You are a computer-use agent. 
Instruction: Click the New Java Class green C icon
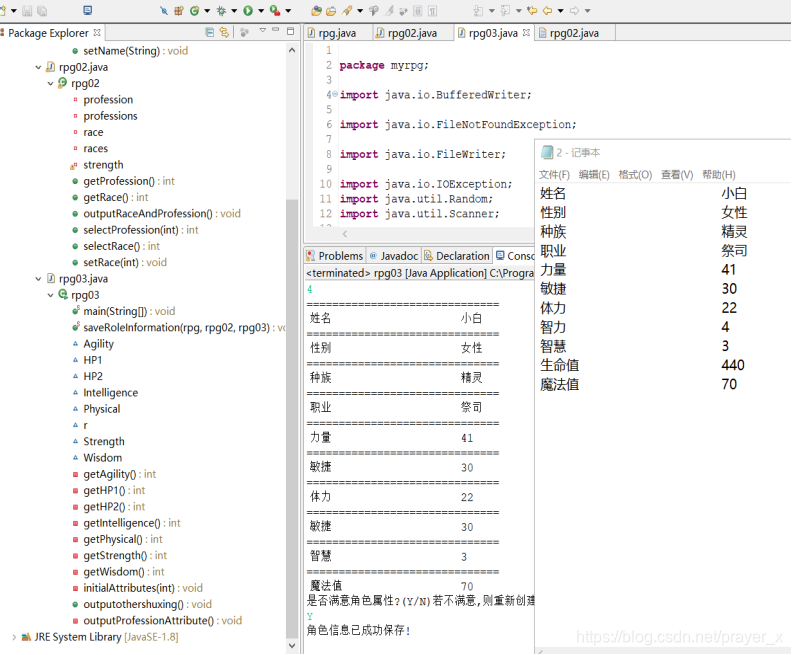coord(194,11)
